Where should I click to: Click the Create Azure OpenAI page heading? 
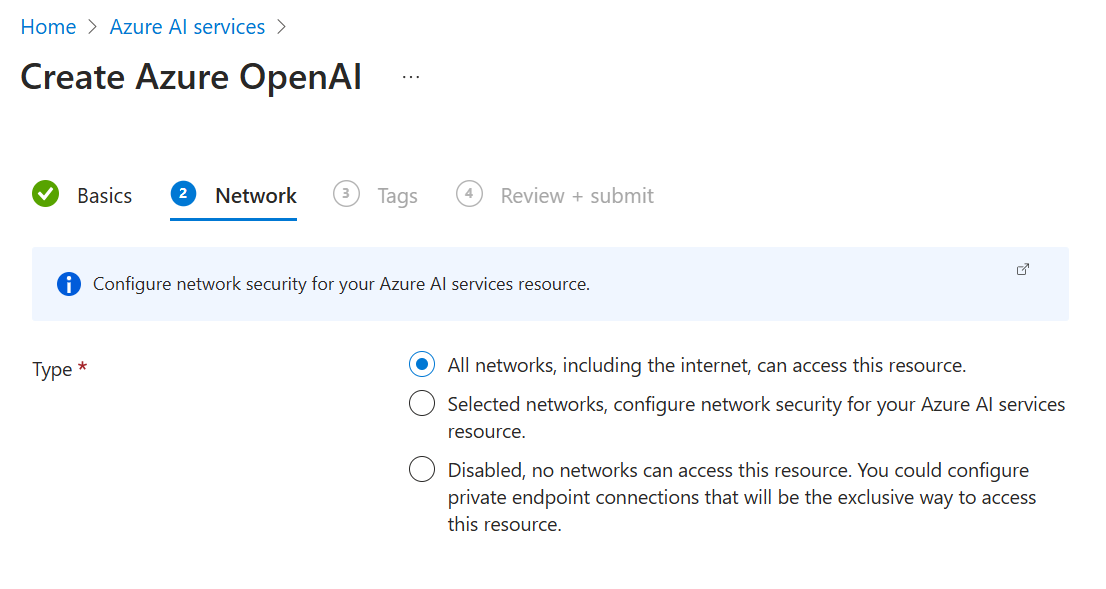click(191, 76)
